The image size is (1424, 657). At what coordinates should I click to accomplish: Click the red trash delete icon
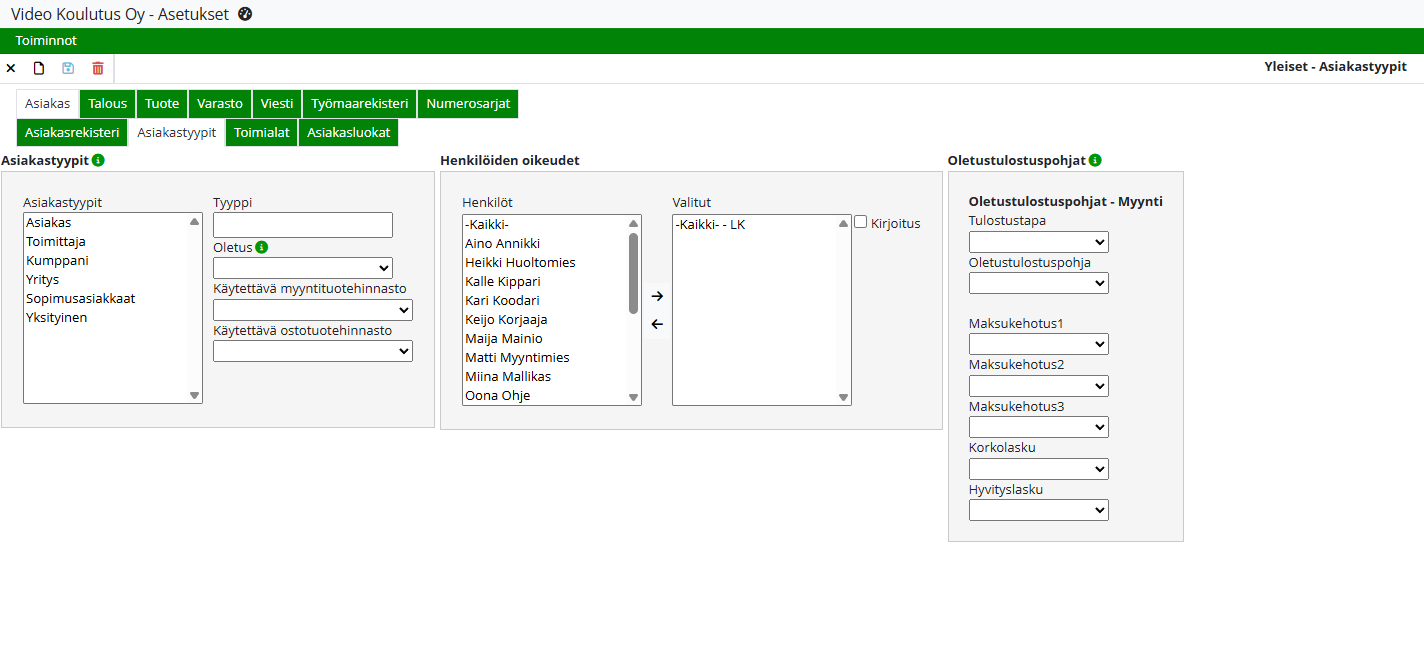(x=98, y=68)
